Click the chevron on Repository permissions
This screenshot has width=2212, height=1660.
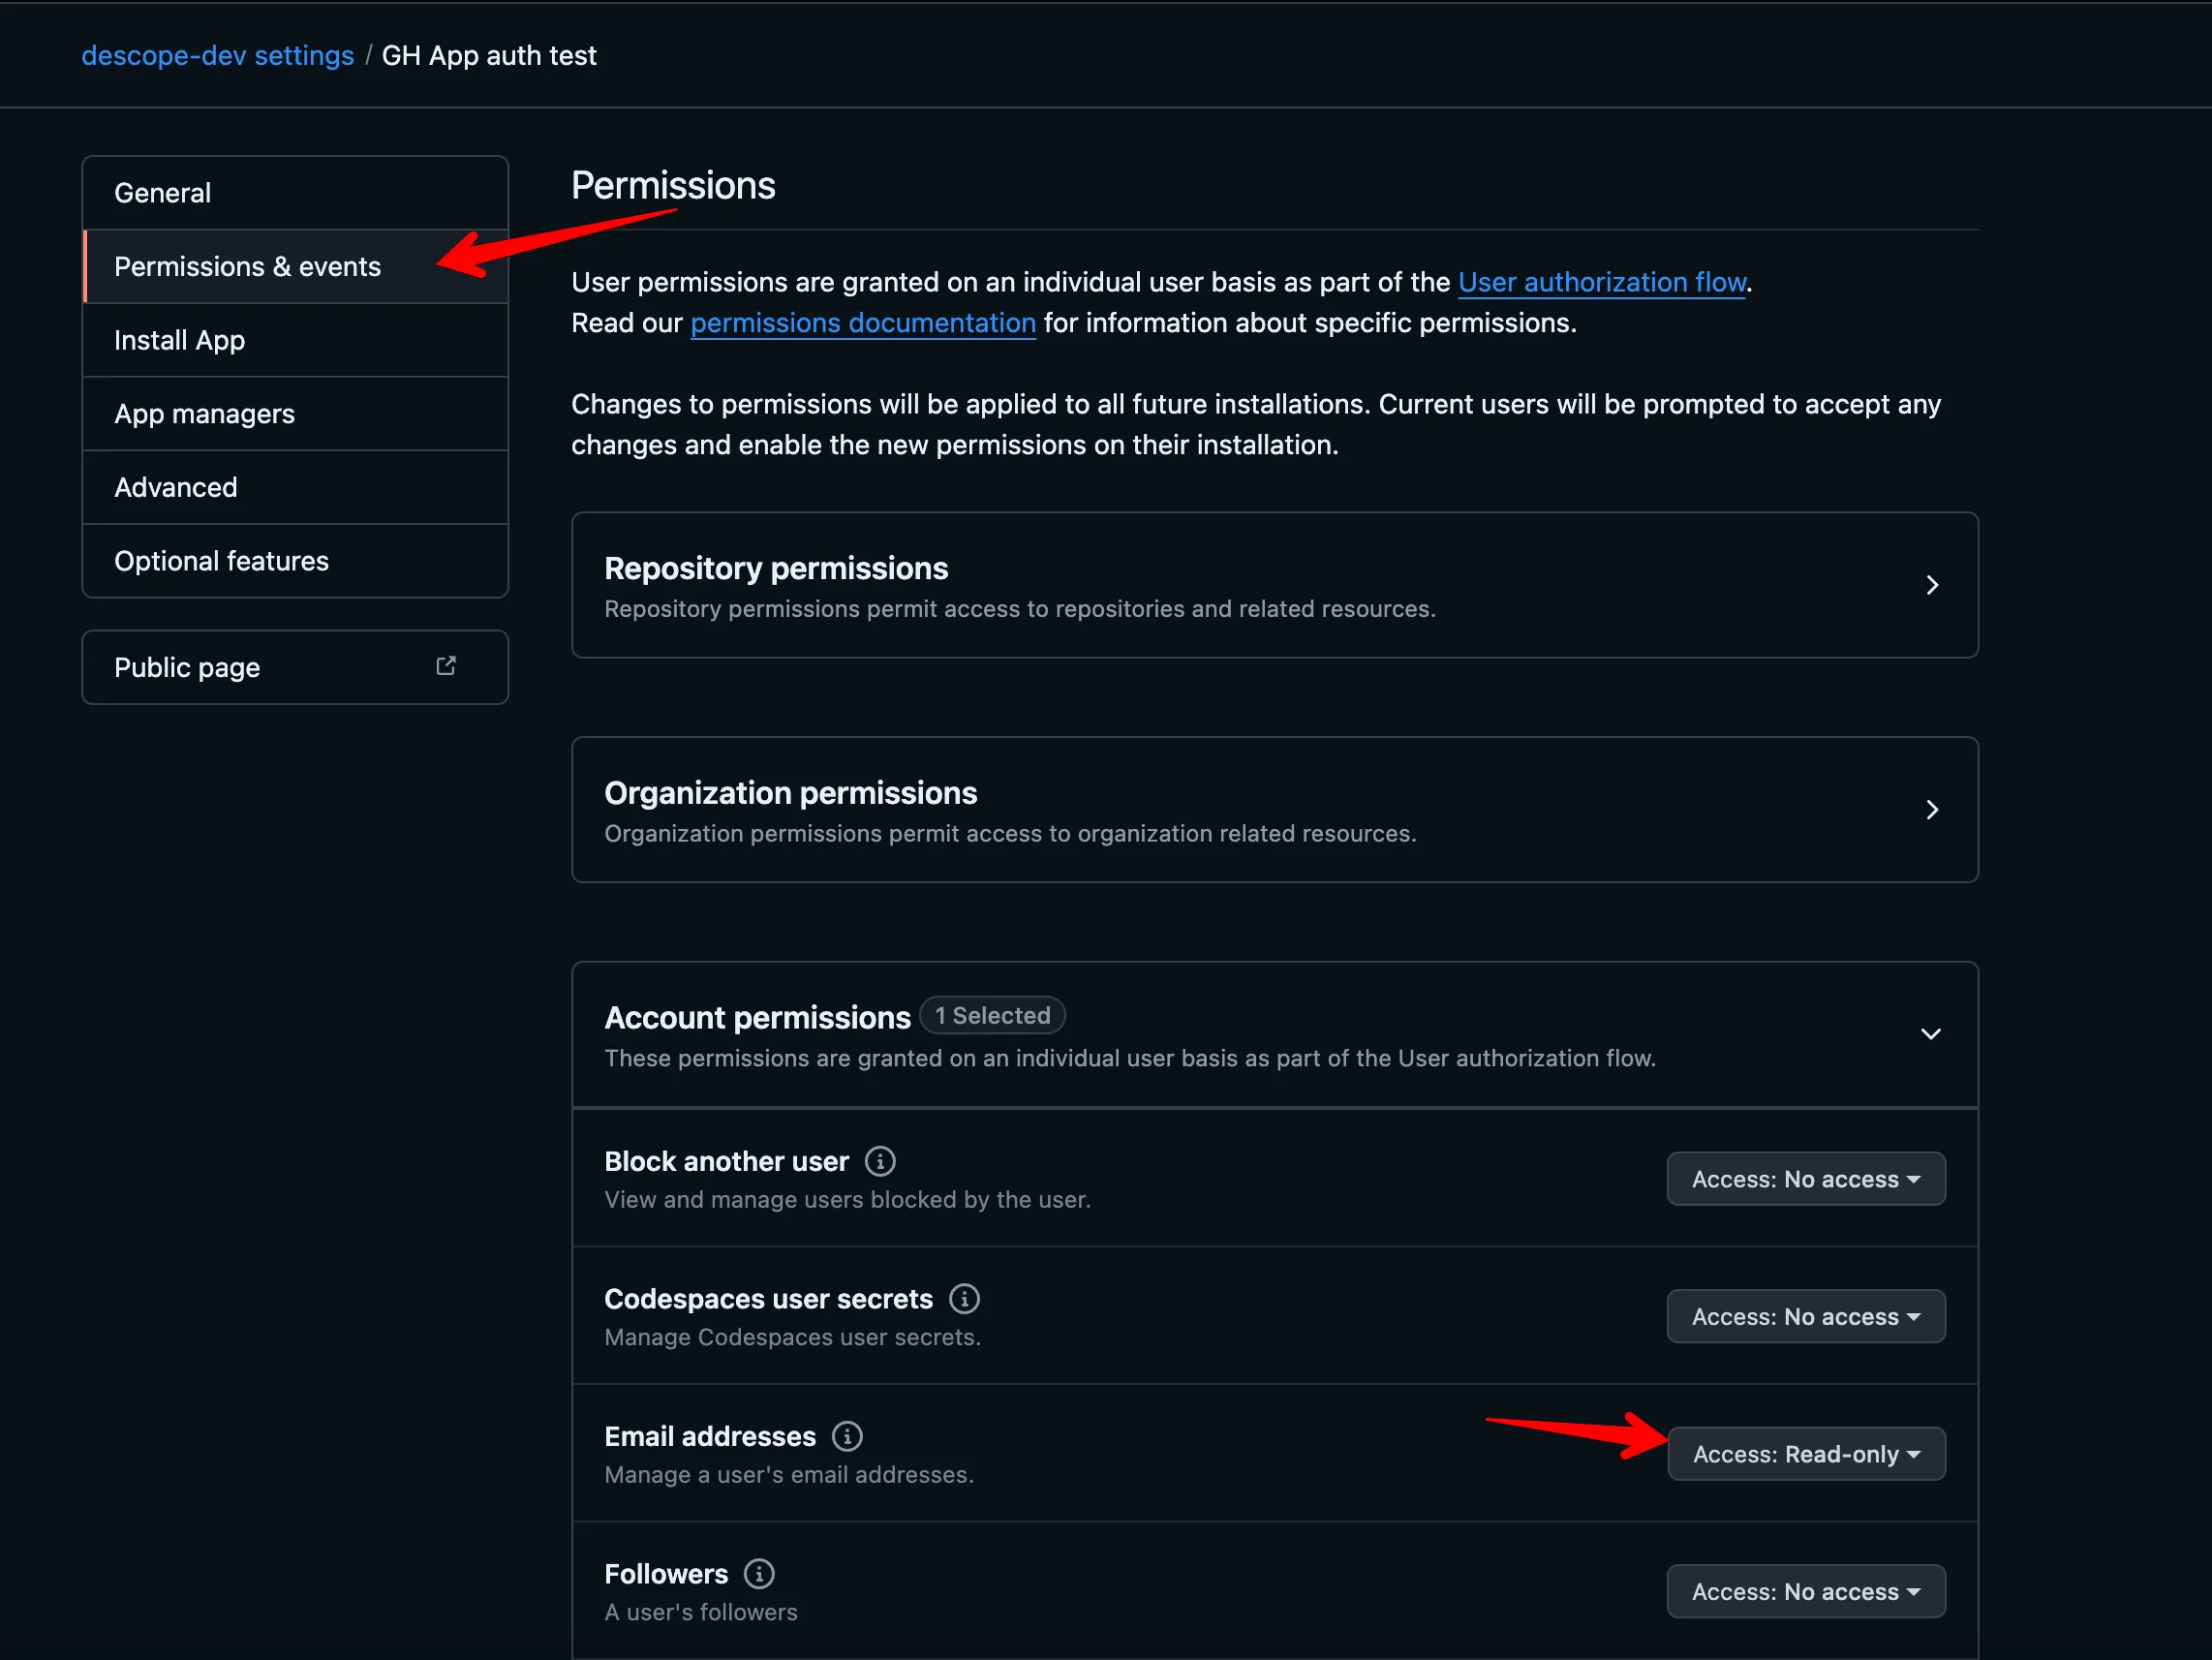[1932, 585]
